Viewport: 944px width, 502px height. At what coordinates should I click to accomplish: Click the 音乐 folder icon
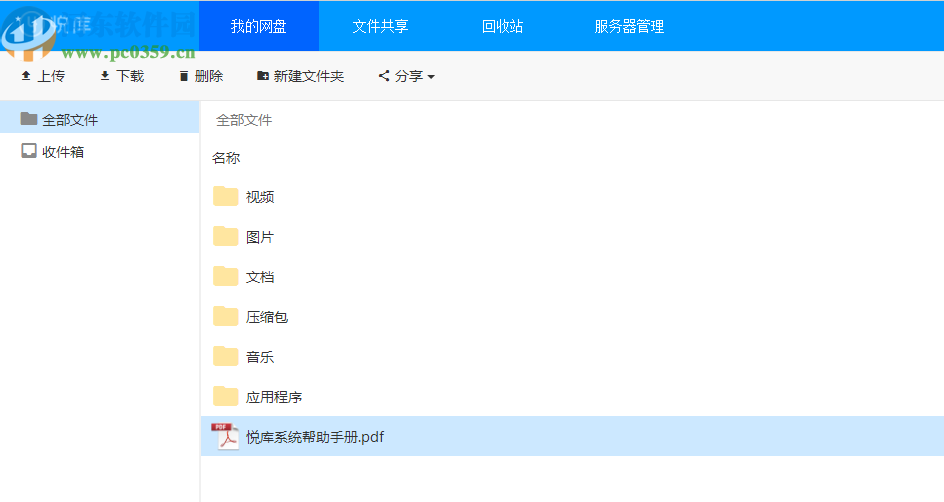click(x=226, y=356)
